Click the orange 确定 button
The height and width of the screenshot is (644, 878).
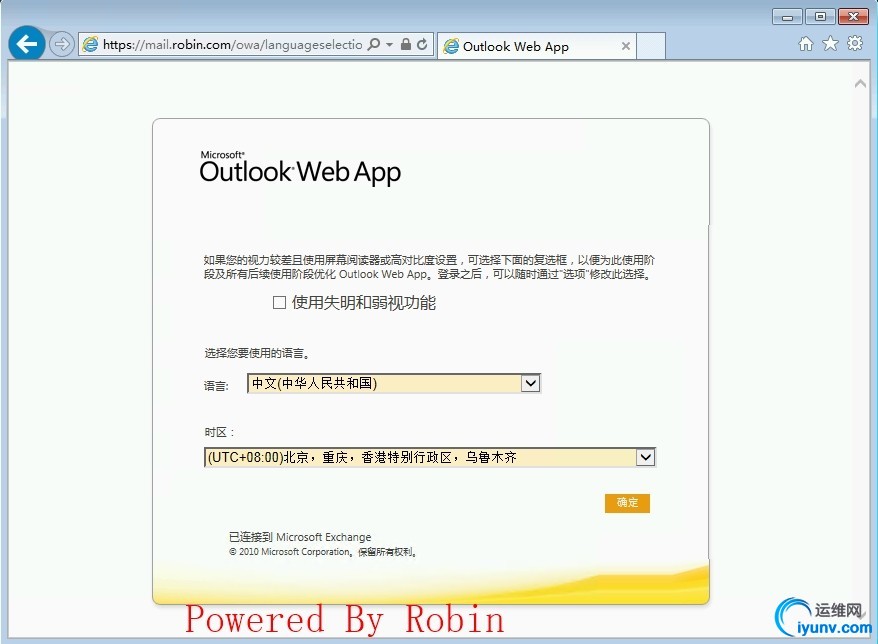(x=627, y=503)
